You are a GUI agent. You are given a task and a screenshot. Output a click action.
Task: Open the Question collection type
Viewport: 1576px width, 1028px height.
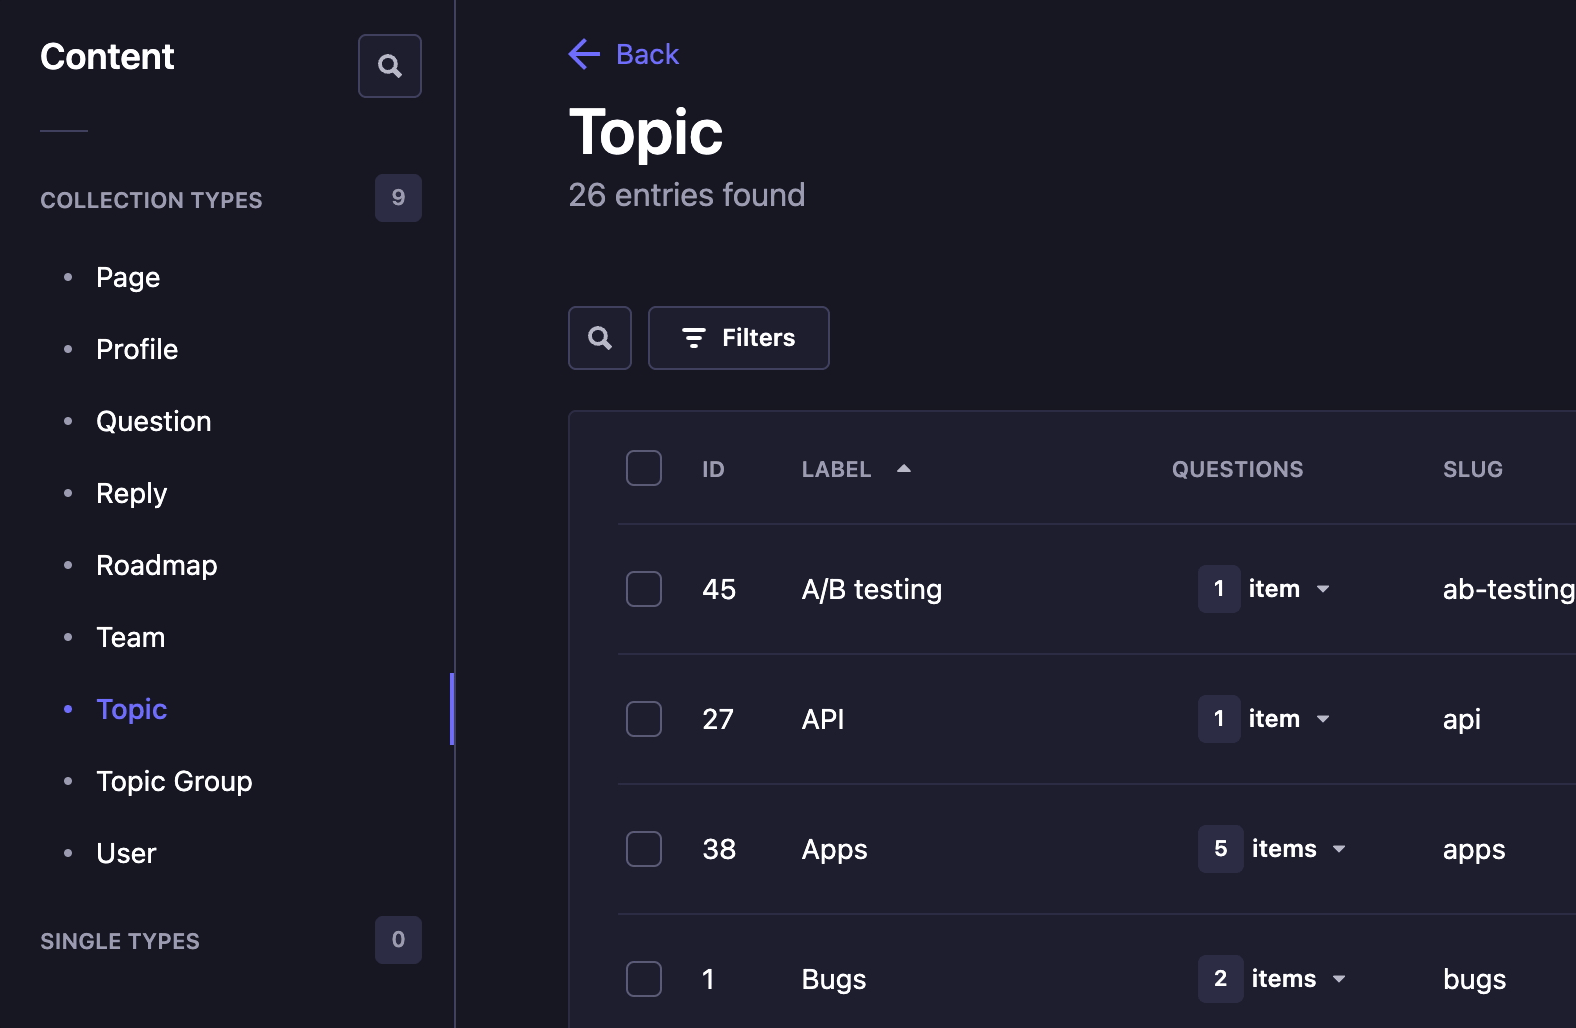(x=154, y=421)
